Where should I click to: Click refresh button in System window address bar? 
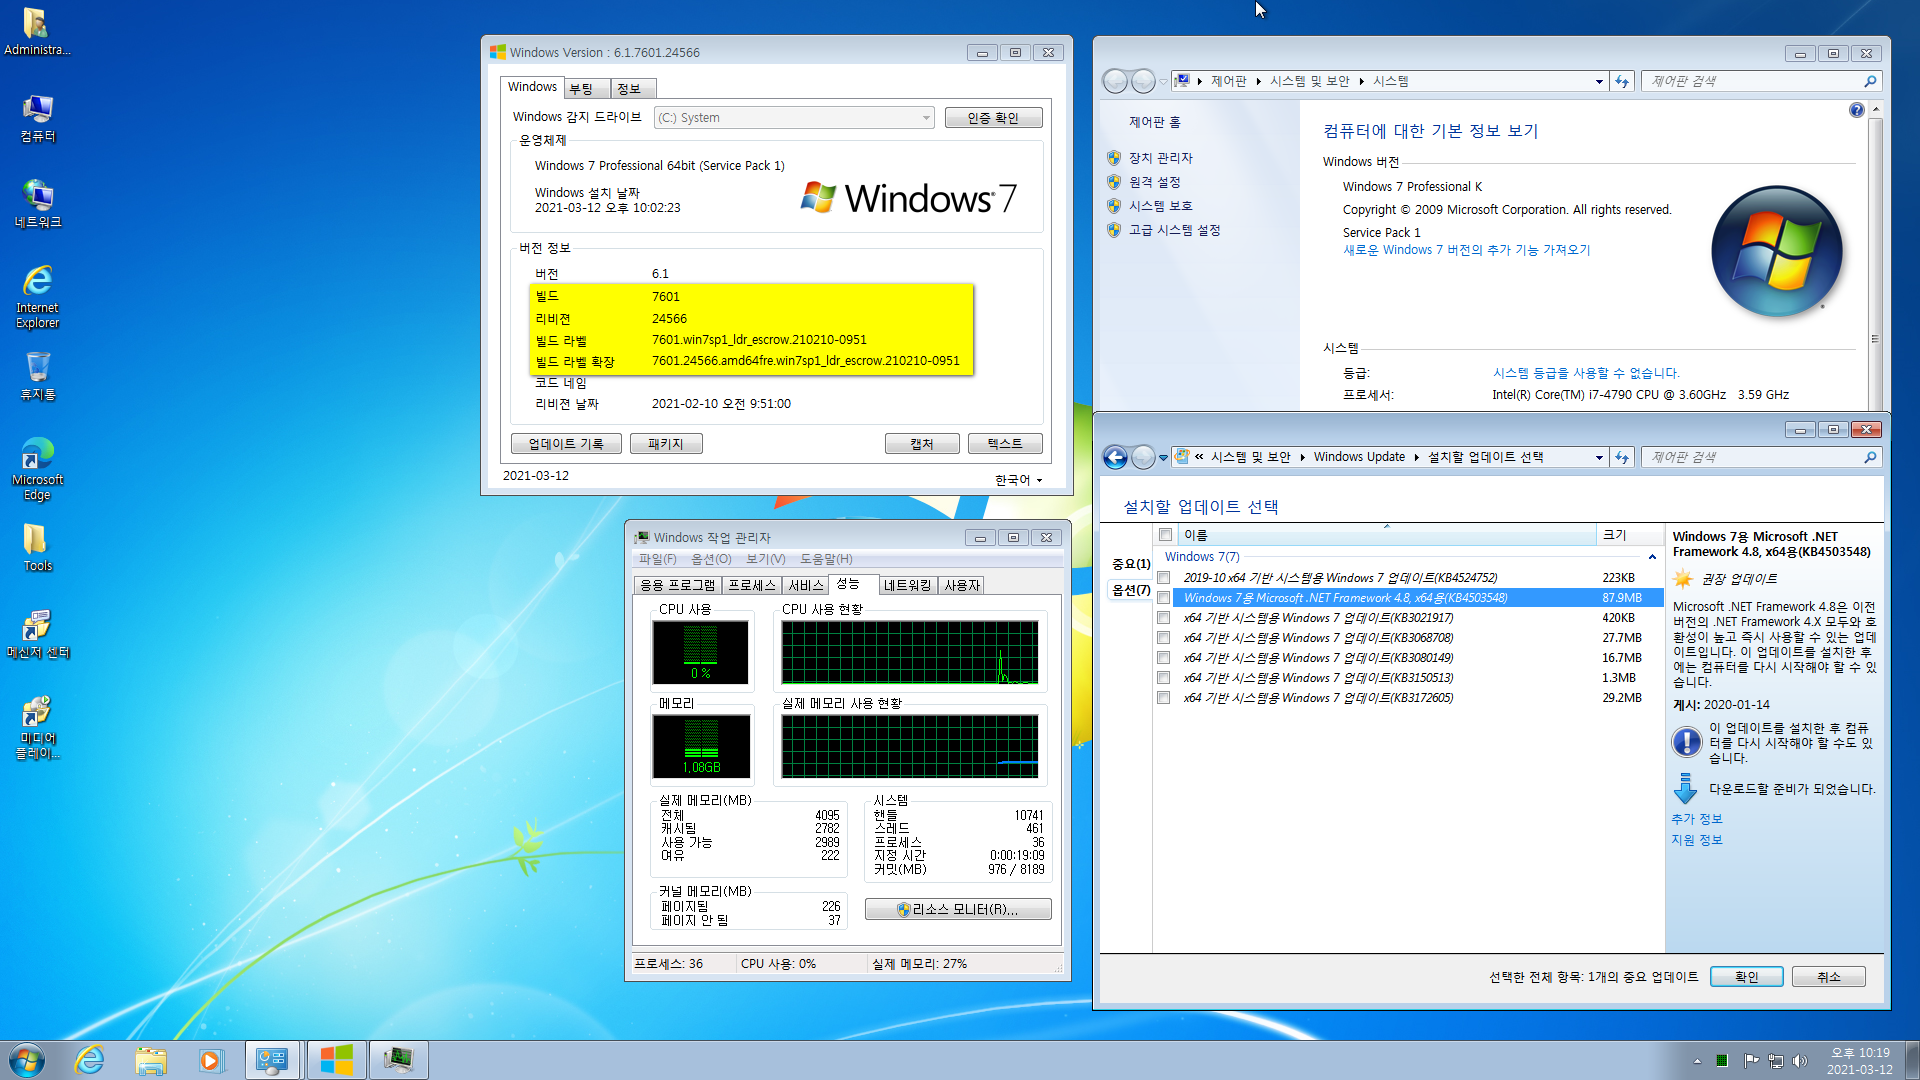click(1622, 81)
